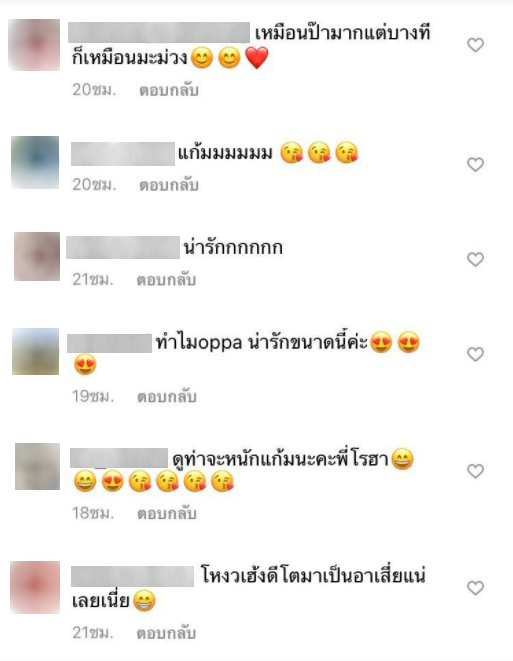Reply (ตอบกลับ) to the โหงวเฮ้งดี comment

[x=166, y=633]
